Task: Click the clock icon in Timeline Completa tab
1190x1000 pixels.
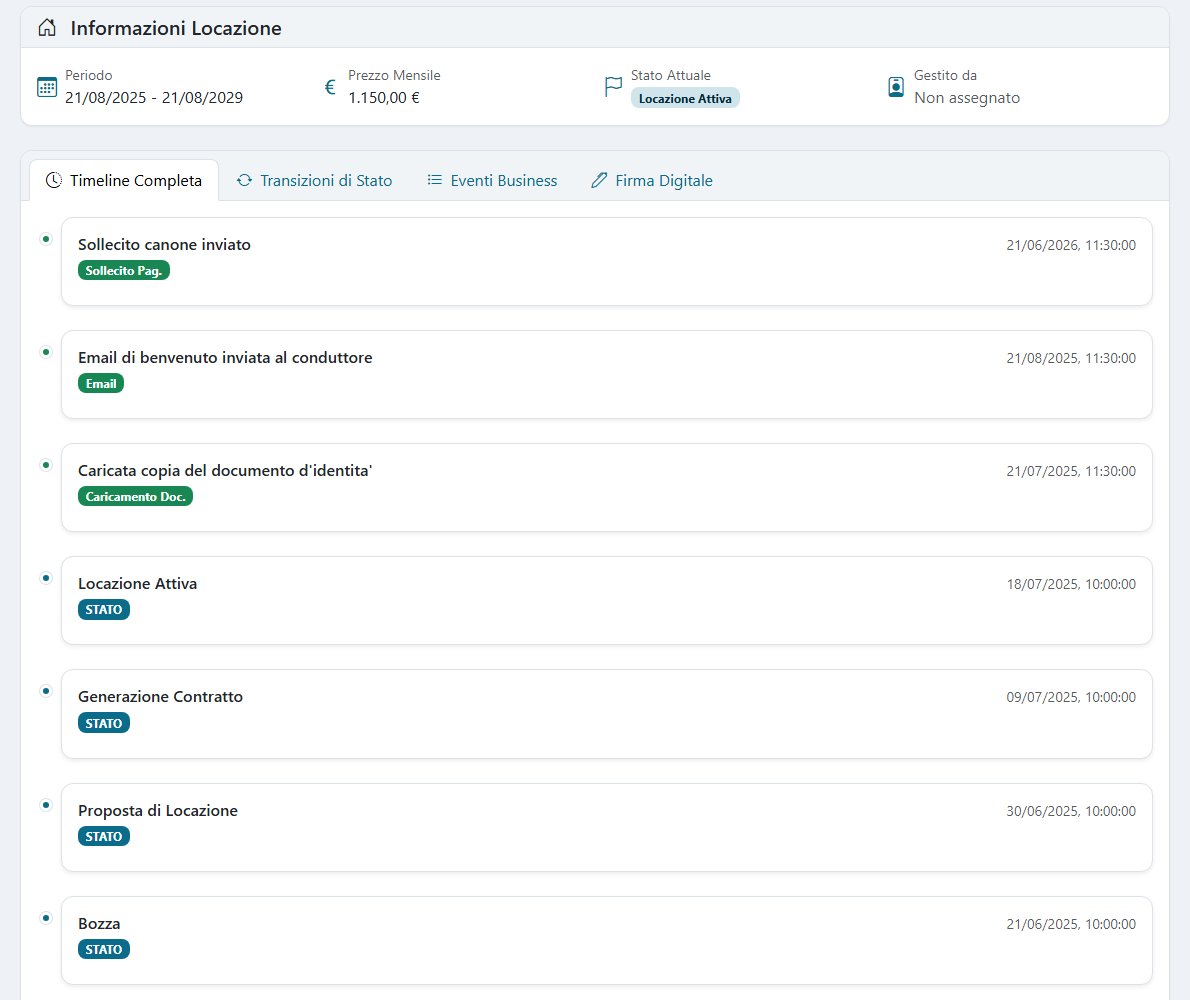Action: (54, 181)
